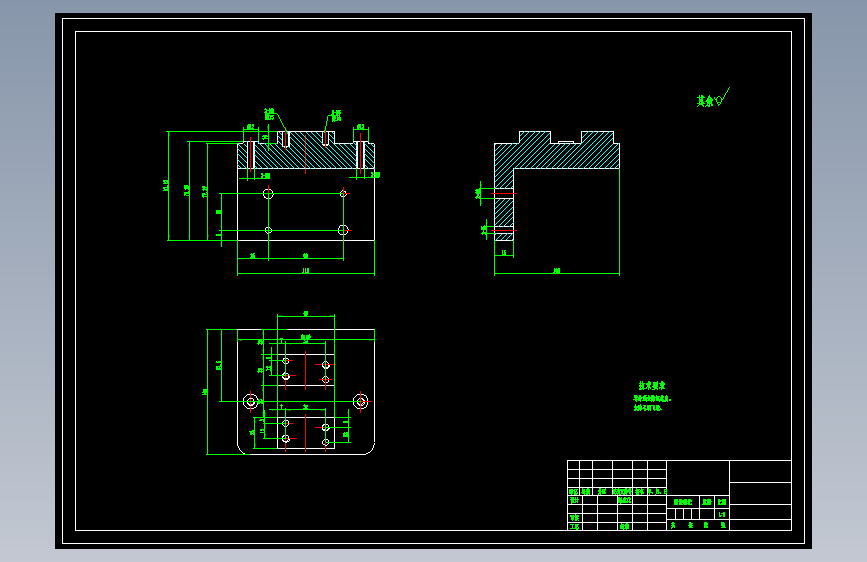This screenshot has height=562, width=867.
Task: Click the 技术要求 heading text
Action: click(x=652, y=386)
